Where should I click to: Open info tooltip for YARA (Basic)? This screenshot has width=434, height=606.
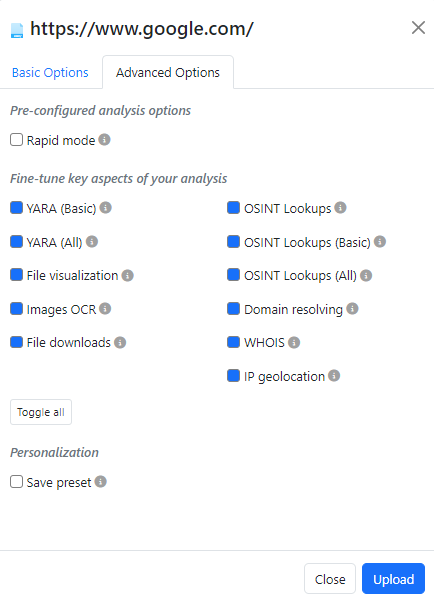point(106,208)
